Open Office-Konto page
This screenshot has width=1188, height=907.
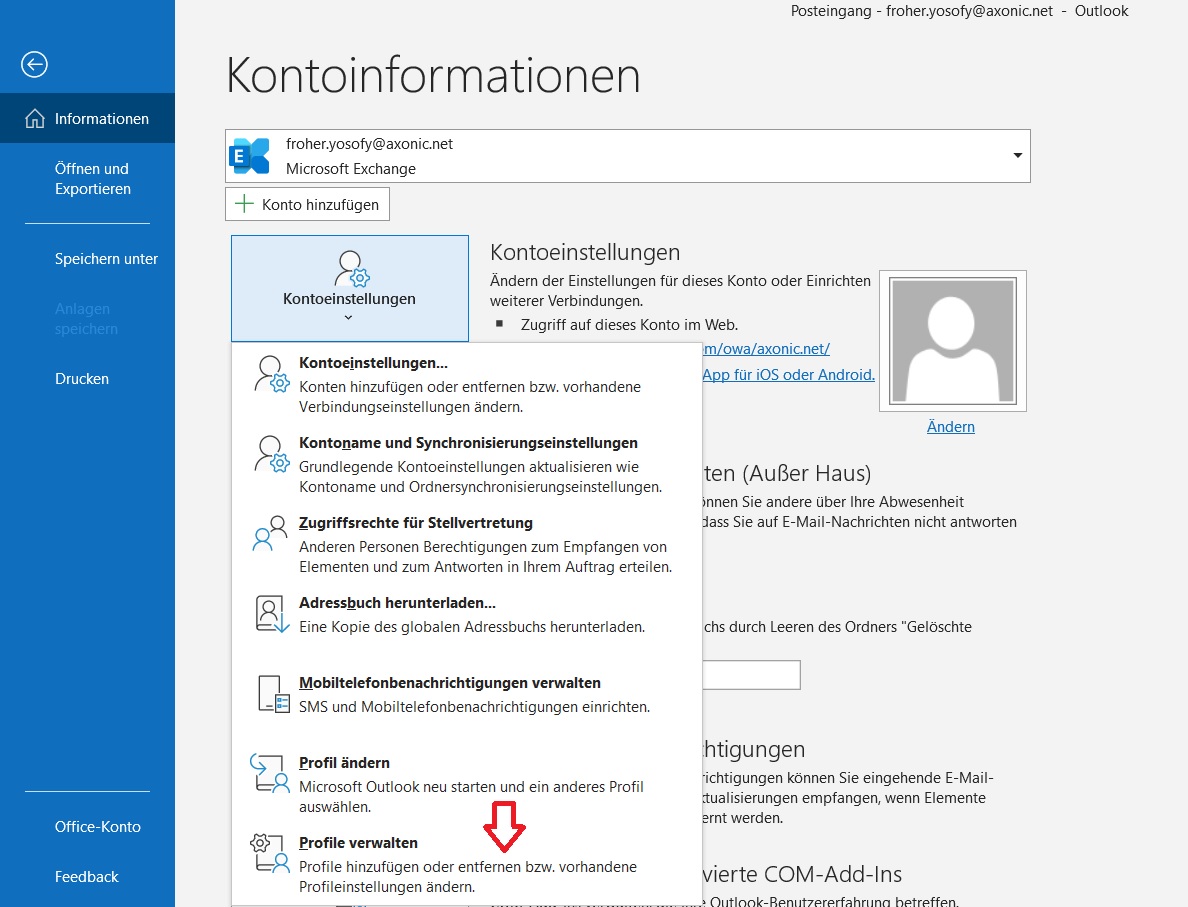coord(87,827)
